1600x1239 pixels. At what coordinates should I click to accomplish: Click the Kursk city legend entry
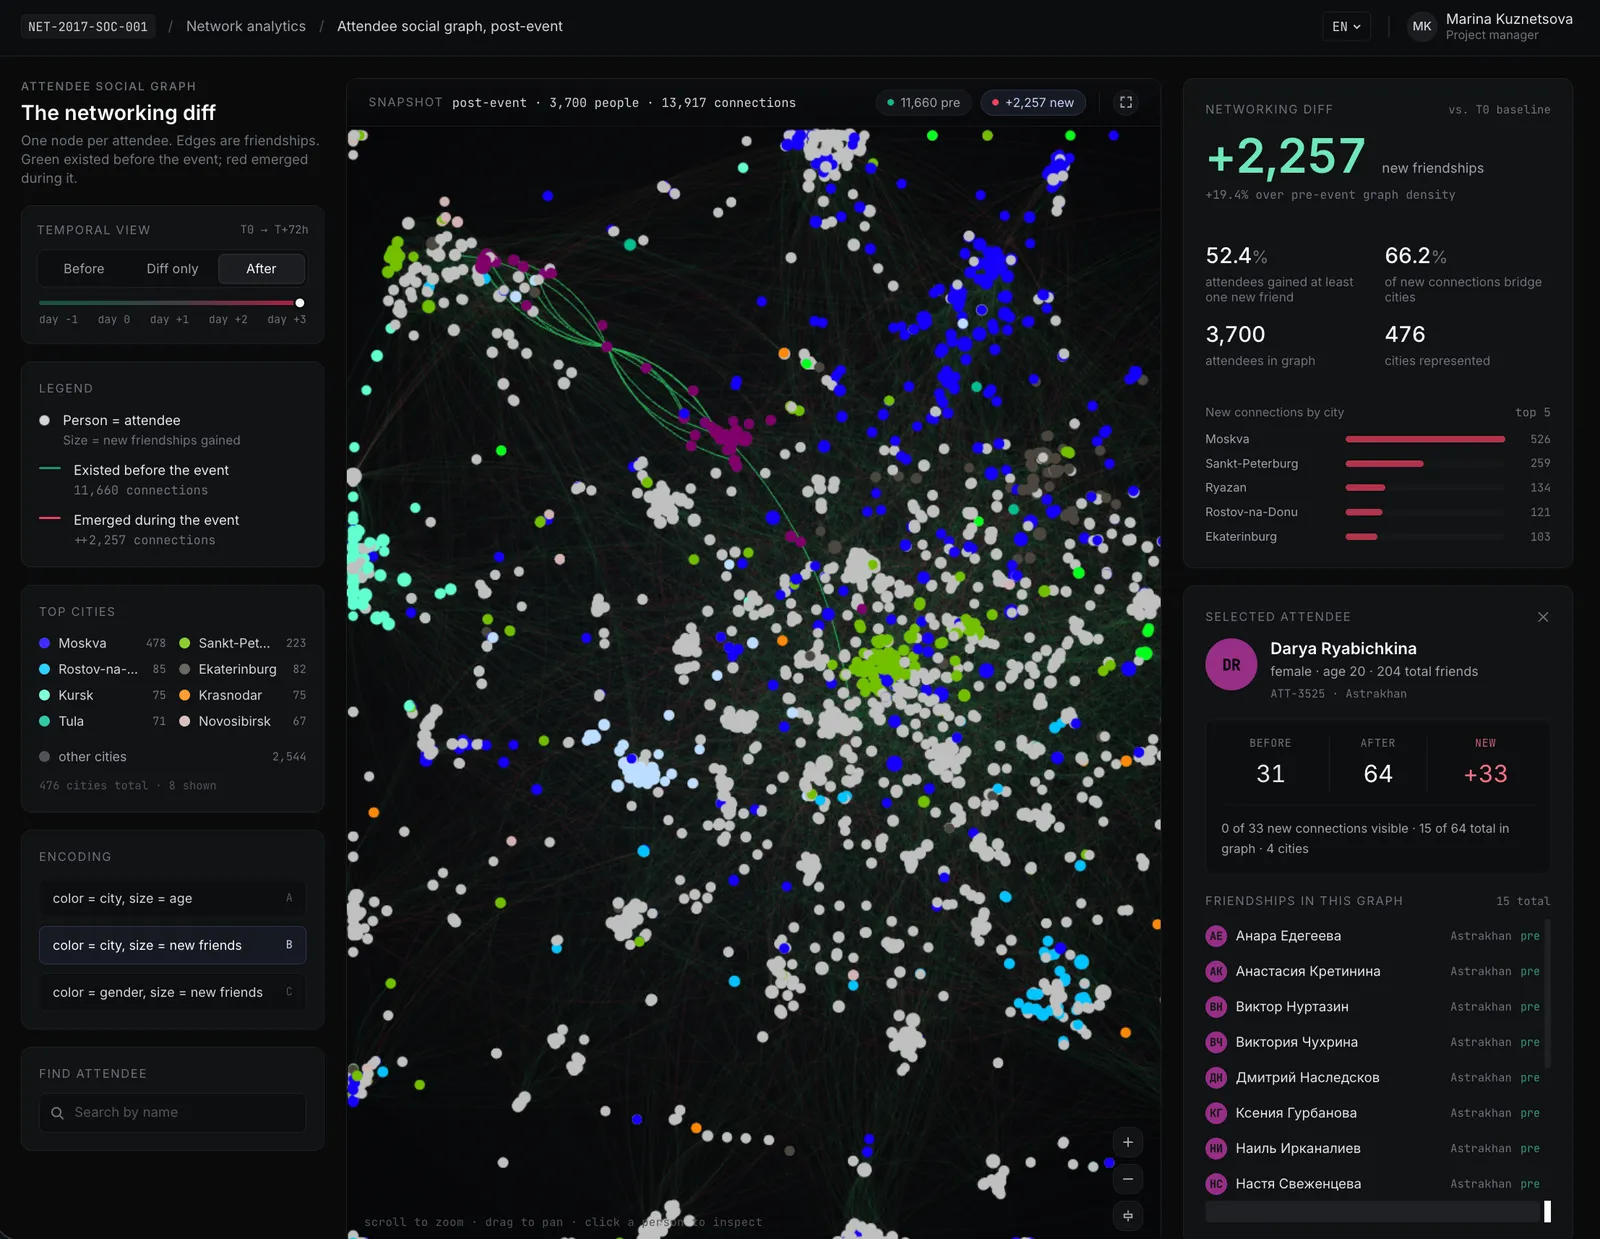(102, 695)
